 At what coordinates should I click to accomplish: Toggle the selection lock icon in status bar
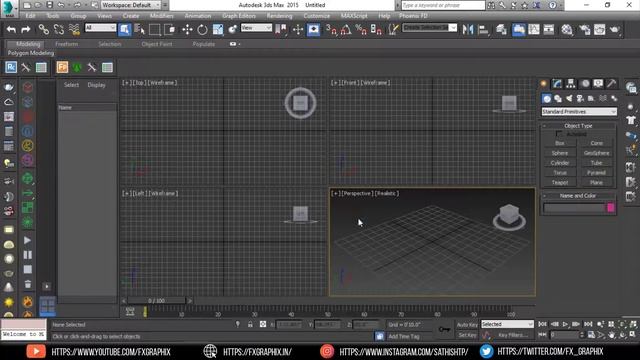(x=250, y=324)
